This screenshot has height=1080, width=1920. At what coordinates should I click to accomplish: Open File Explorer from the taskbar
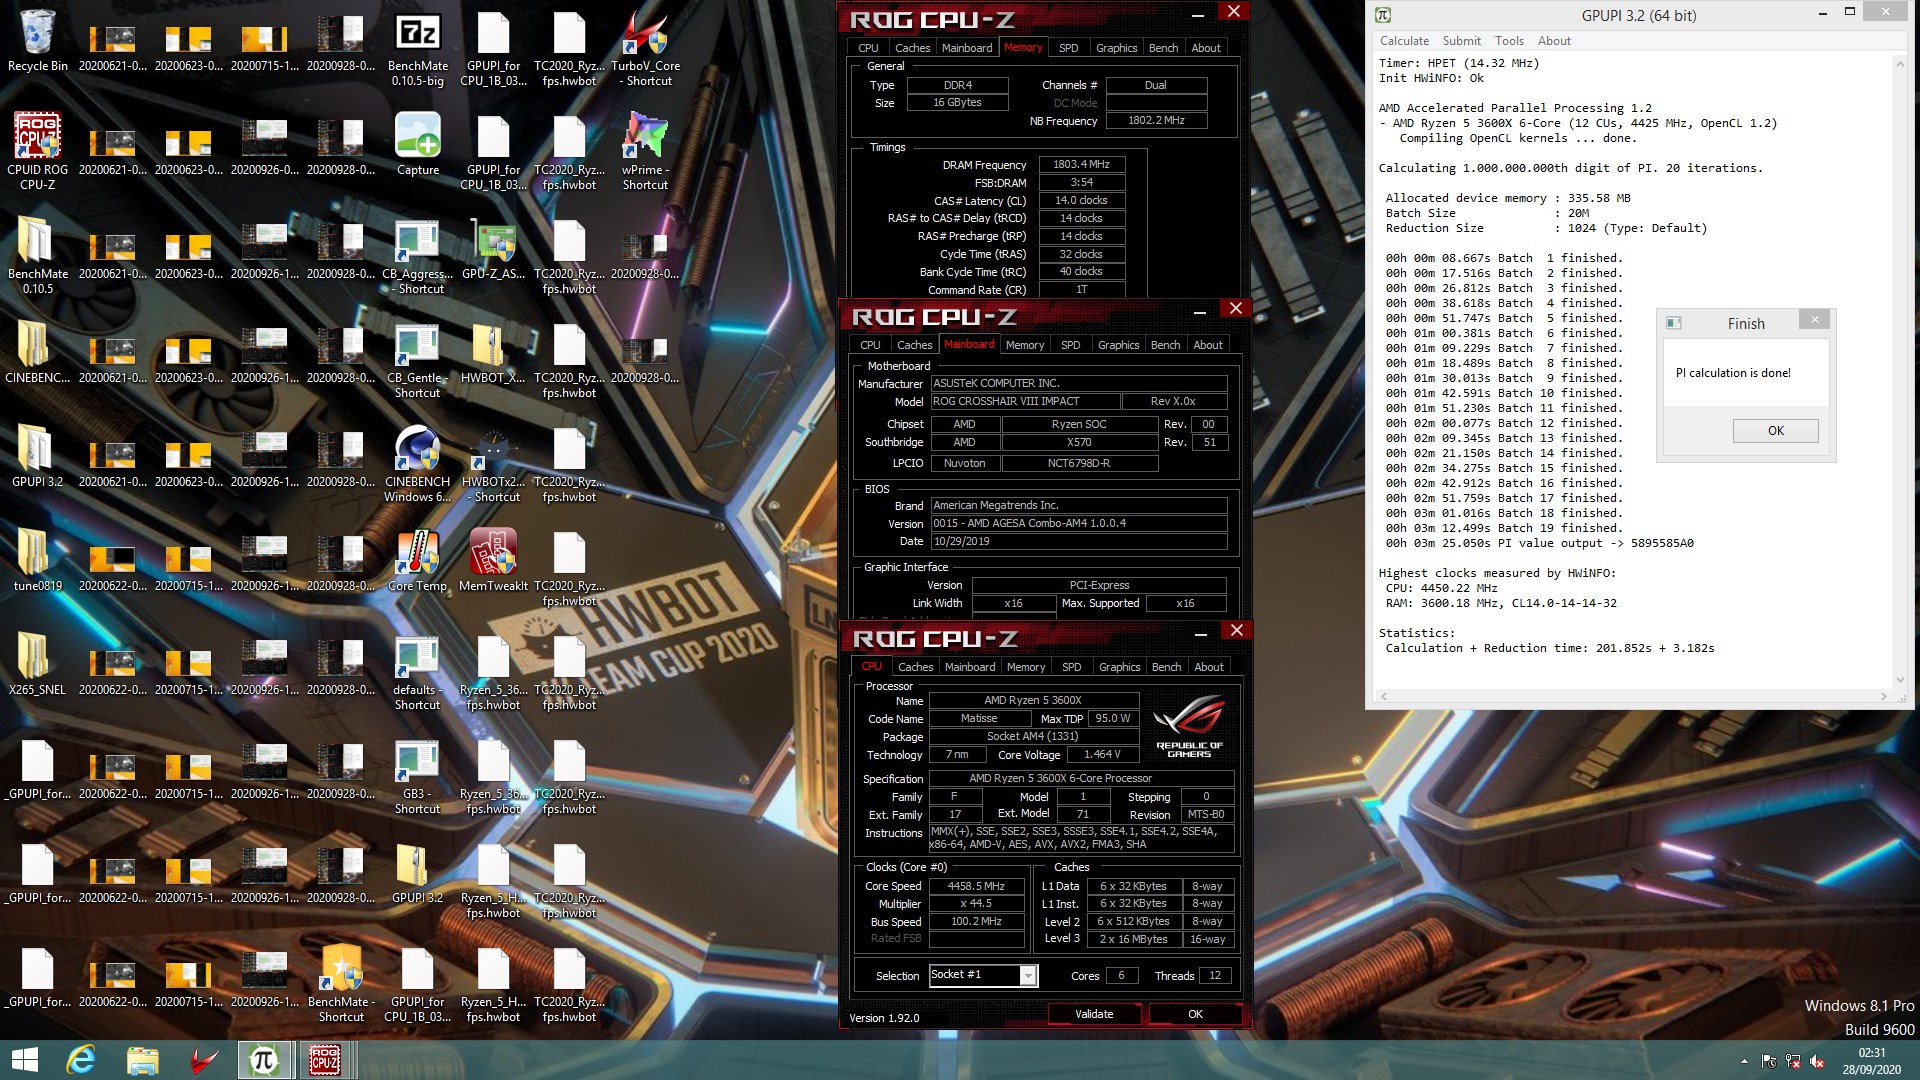coord(142,1060)
